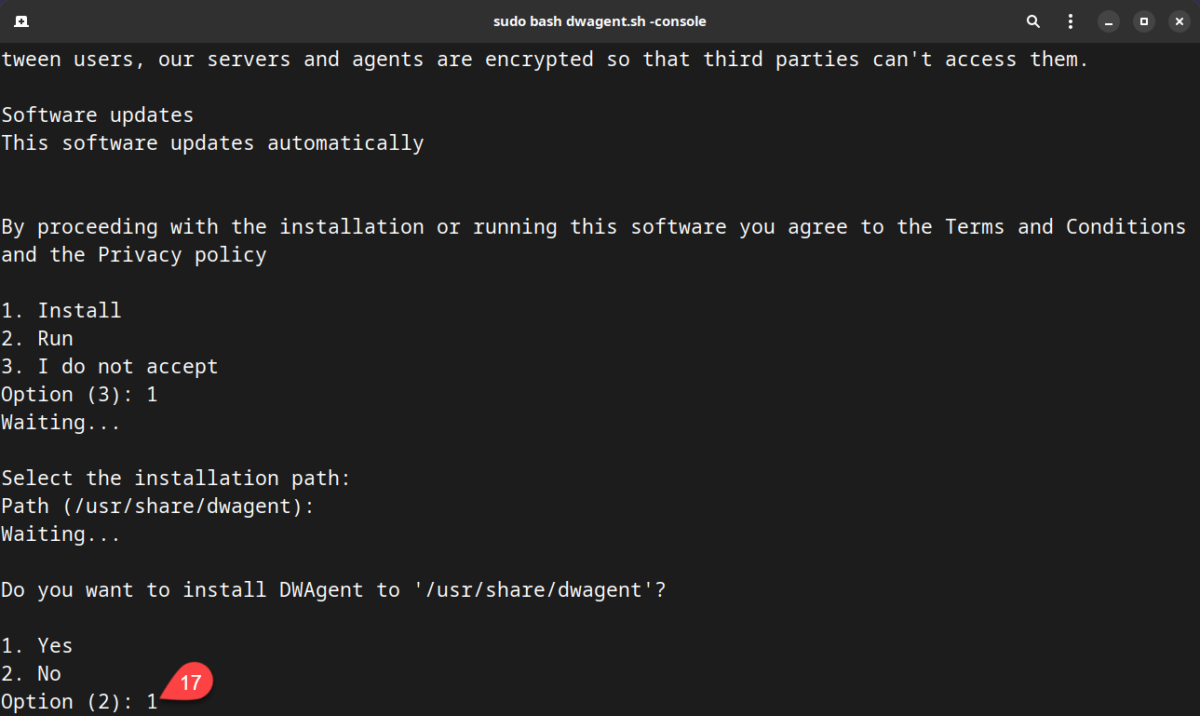
Task: Click the maximize window icon
Action: click(x=1143, y=20)
